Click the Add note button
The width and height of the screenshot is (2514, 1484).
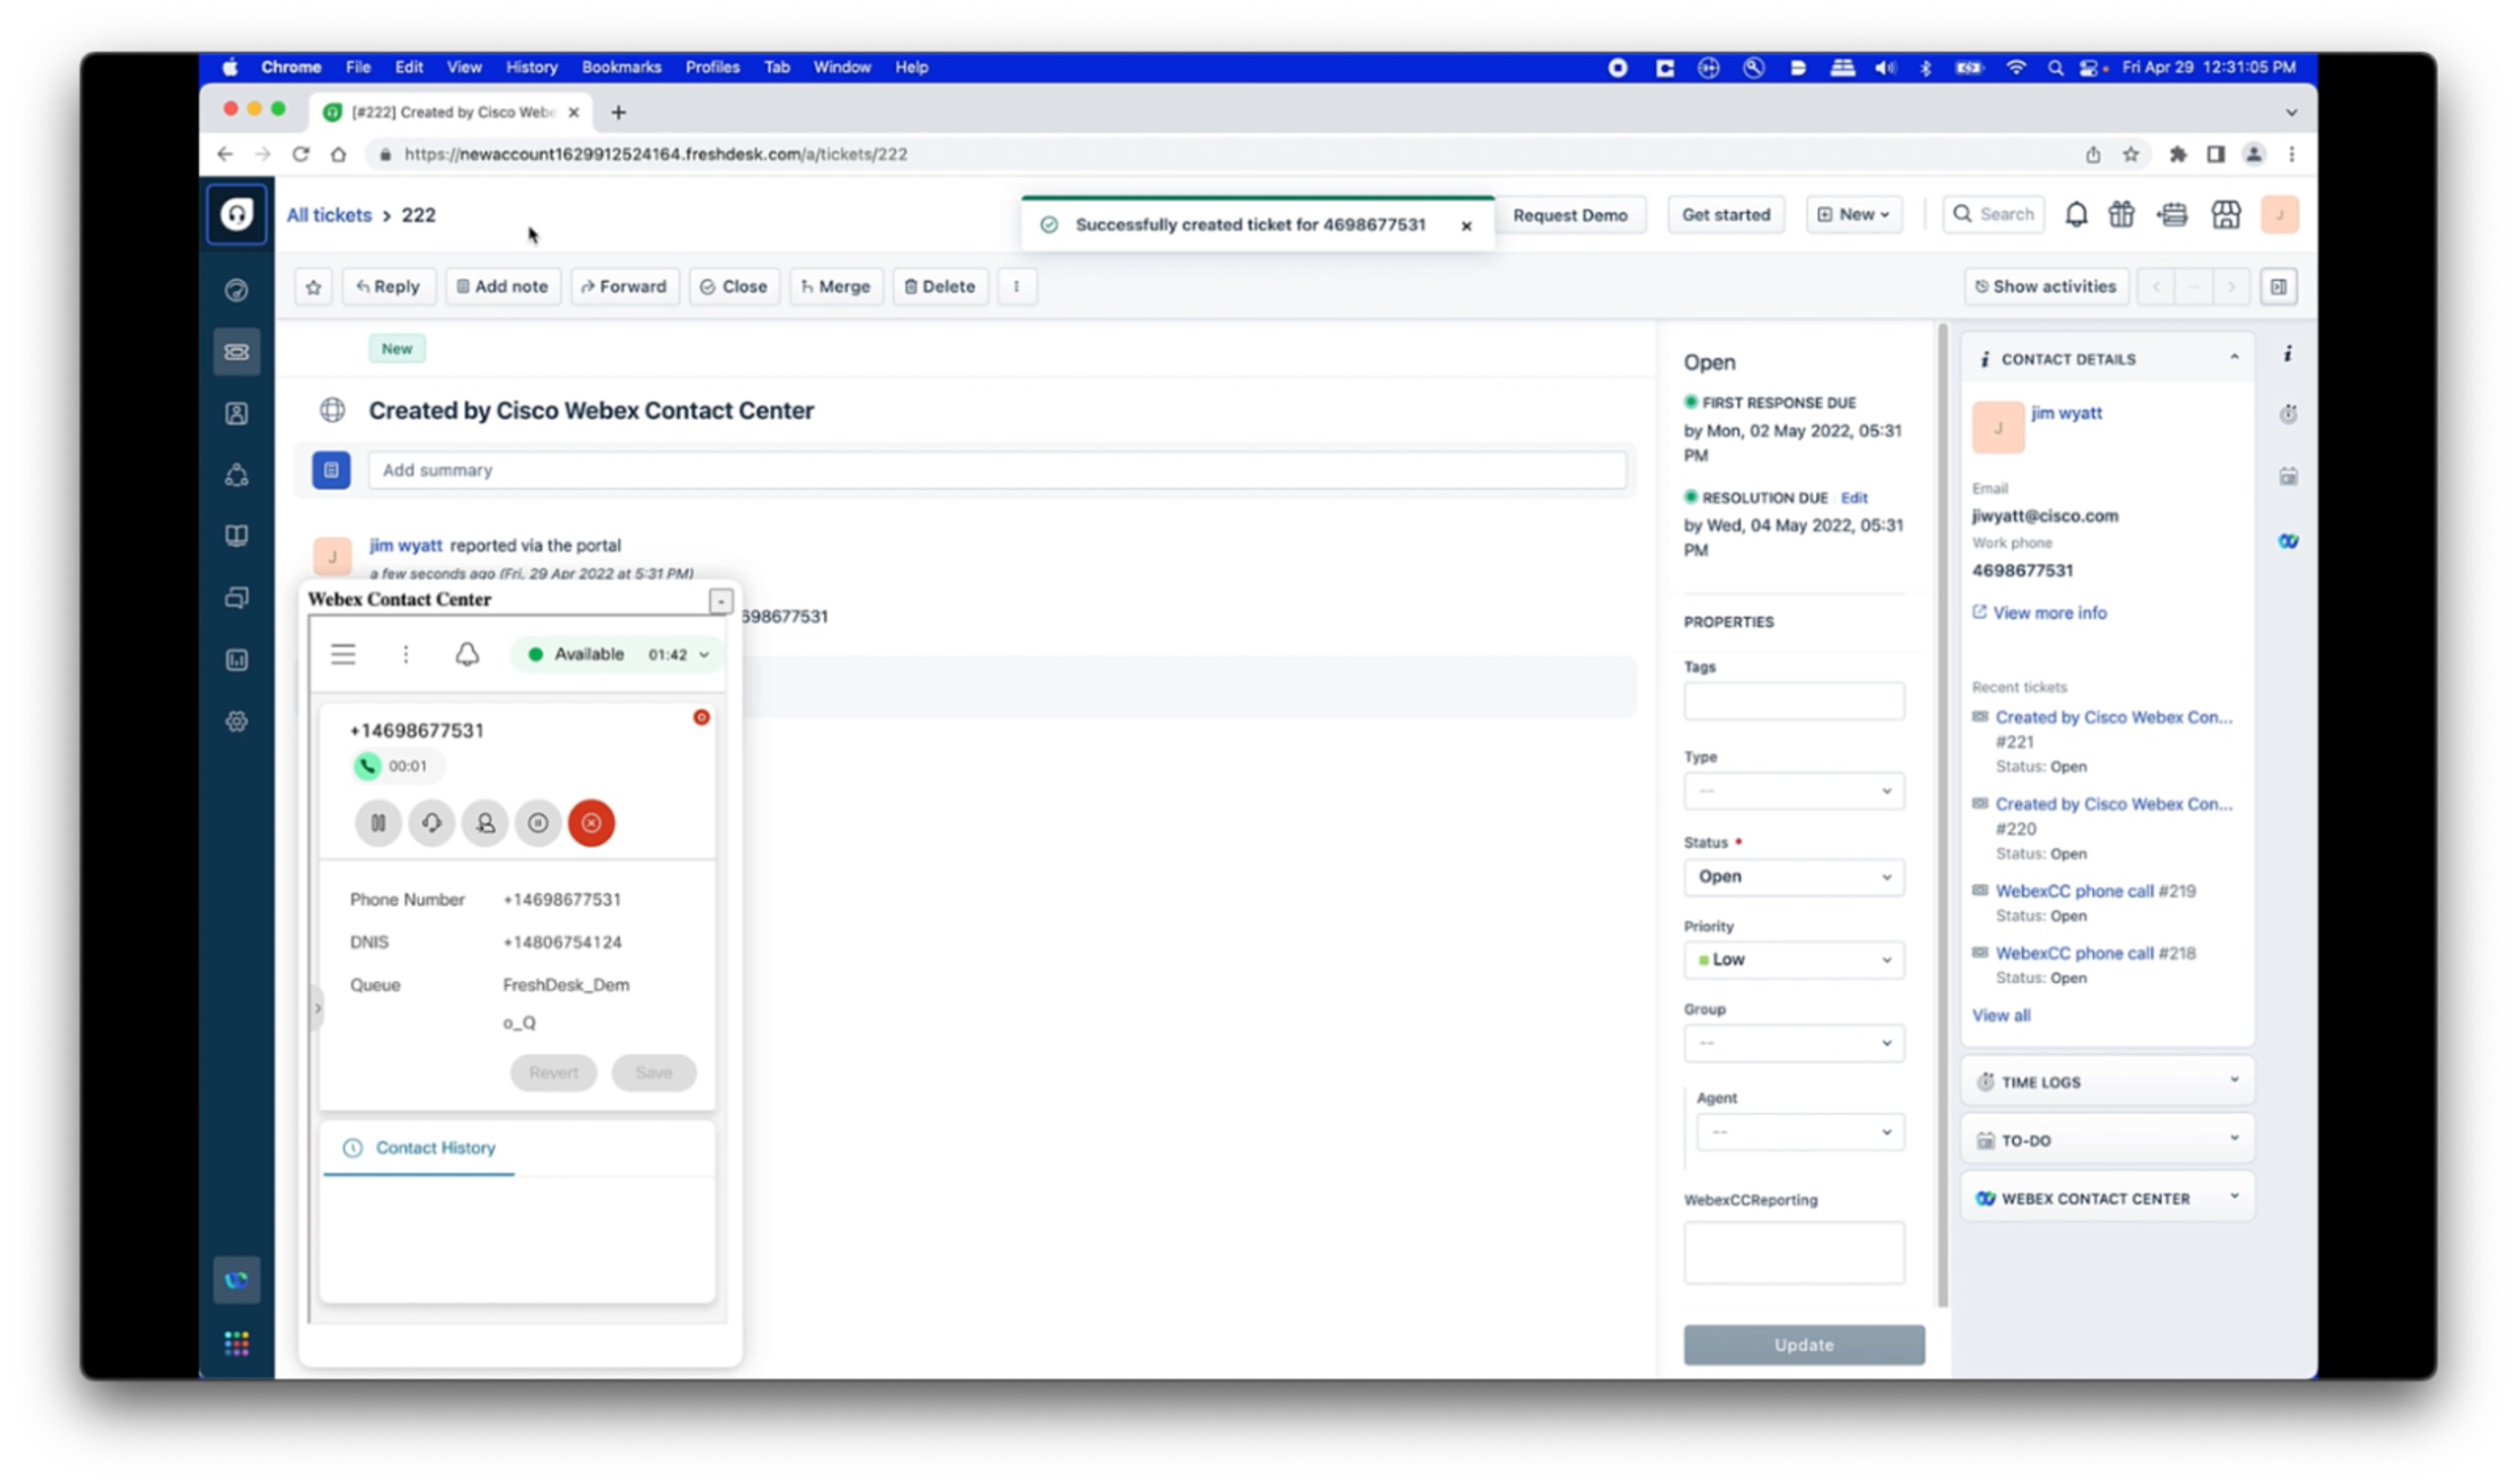tap(502, 287)
